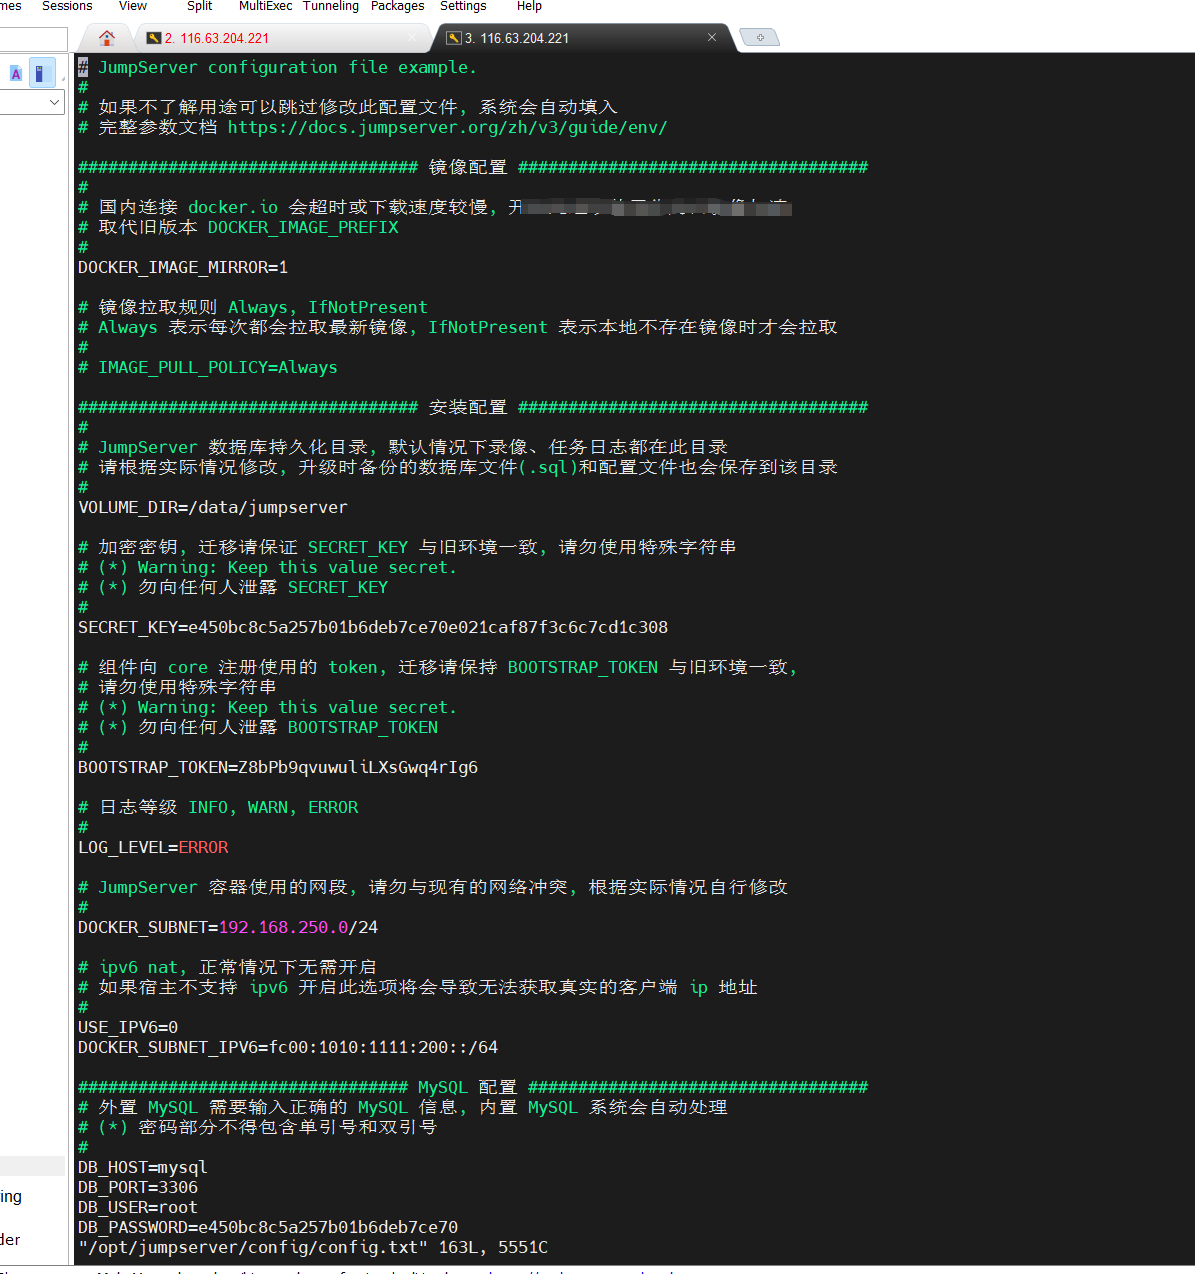The width and height of the screenshot is (1195, 1274).
Task: Open the Sessions menu
Action: coord(67,6)
